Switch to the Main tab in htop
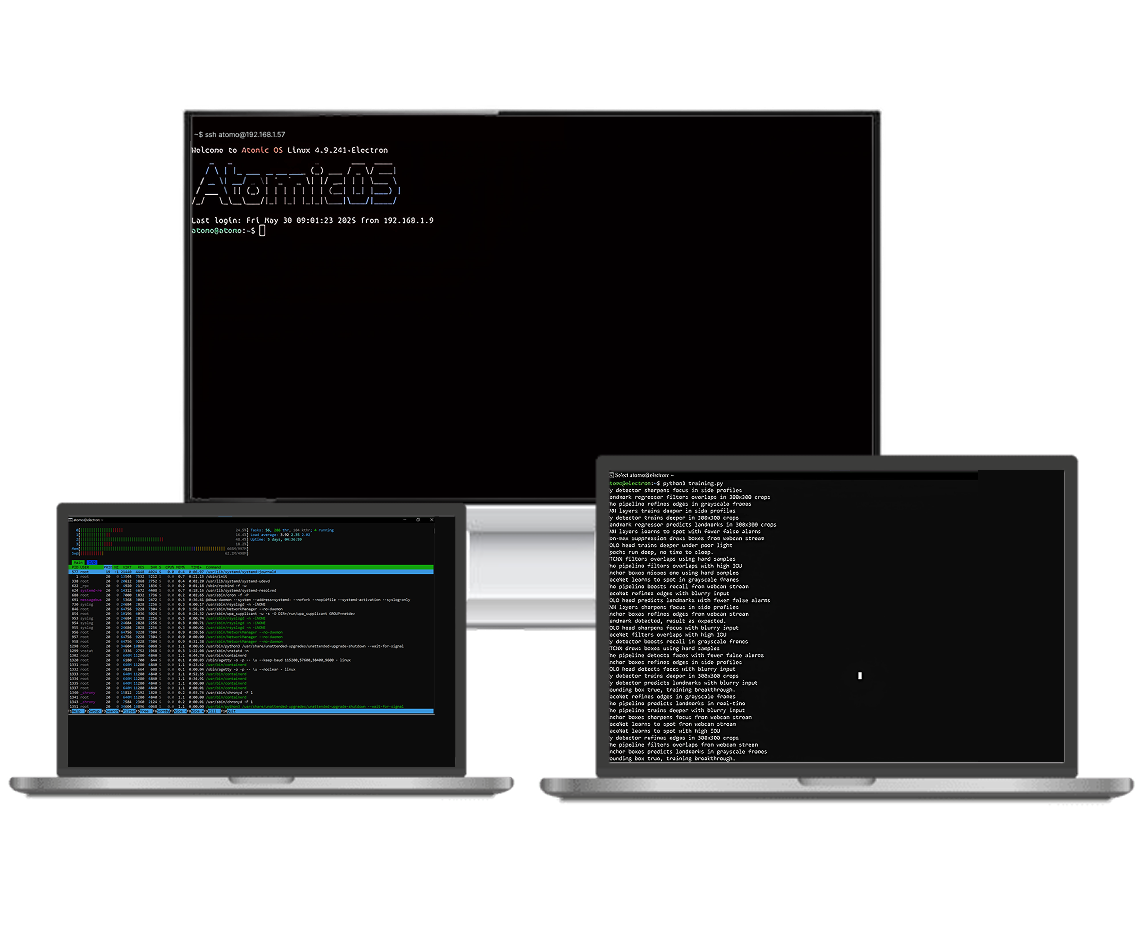The width and height of the screenshot is (1145, 936). [78, 562]
